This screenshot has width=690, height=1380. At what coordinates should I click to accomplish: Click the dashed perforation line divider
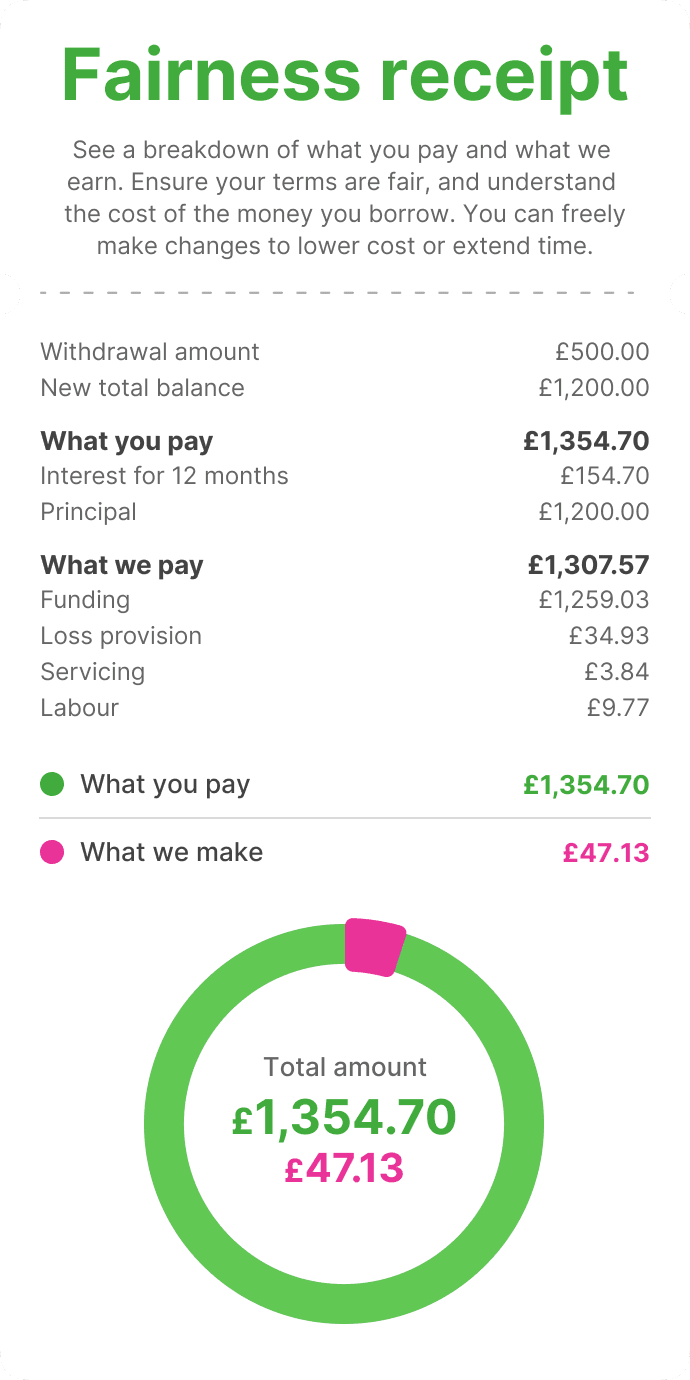[345, 293]
